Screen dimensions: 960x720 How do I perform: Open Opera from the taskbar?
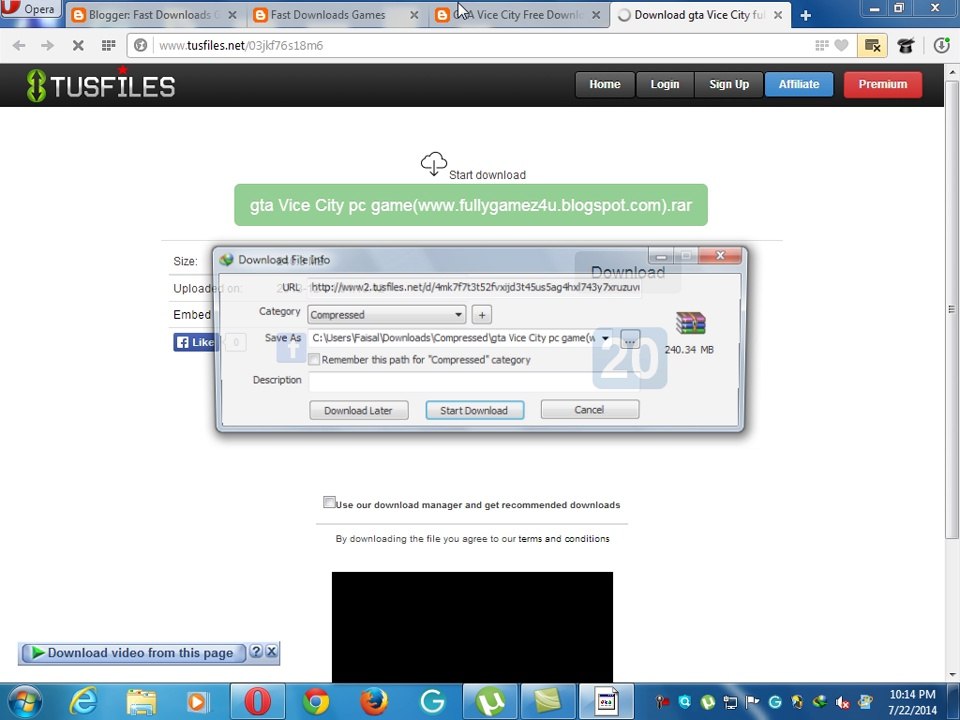257,702
